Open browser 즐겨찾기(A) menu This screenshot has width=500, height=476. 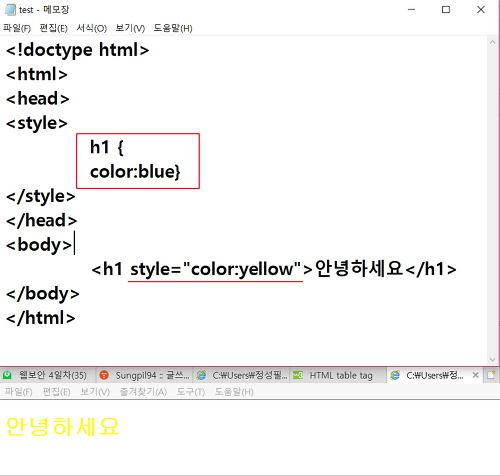143,392
